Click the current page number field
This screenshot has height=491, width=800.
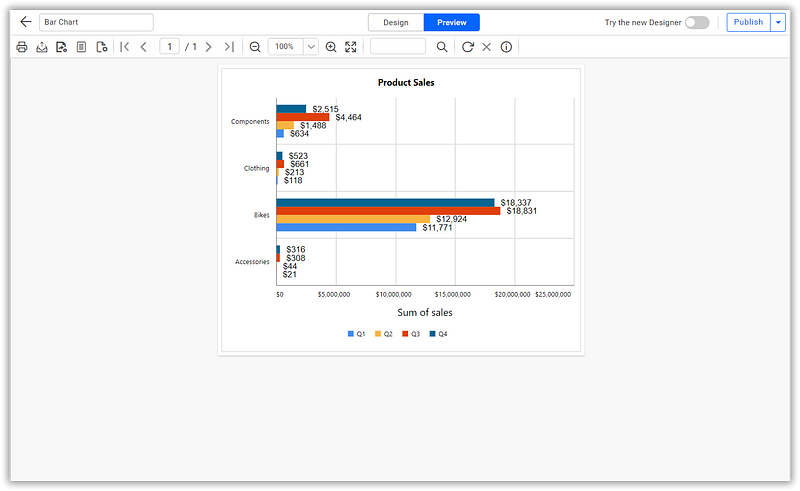(169, 46)
